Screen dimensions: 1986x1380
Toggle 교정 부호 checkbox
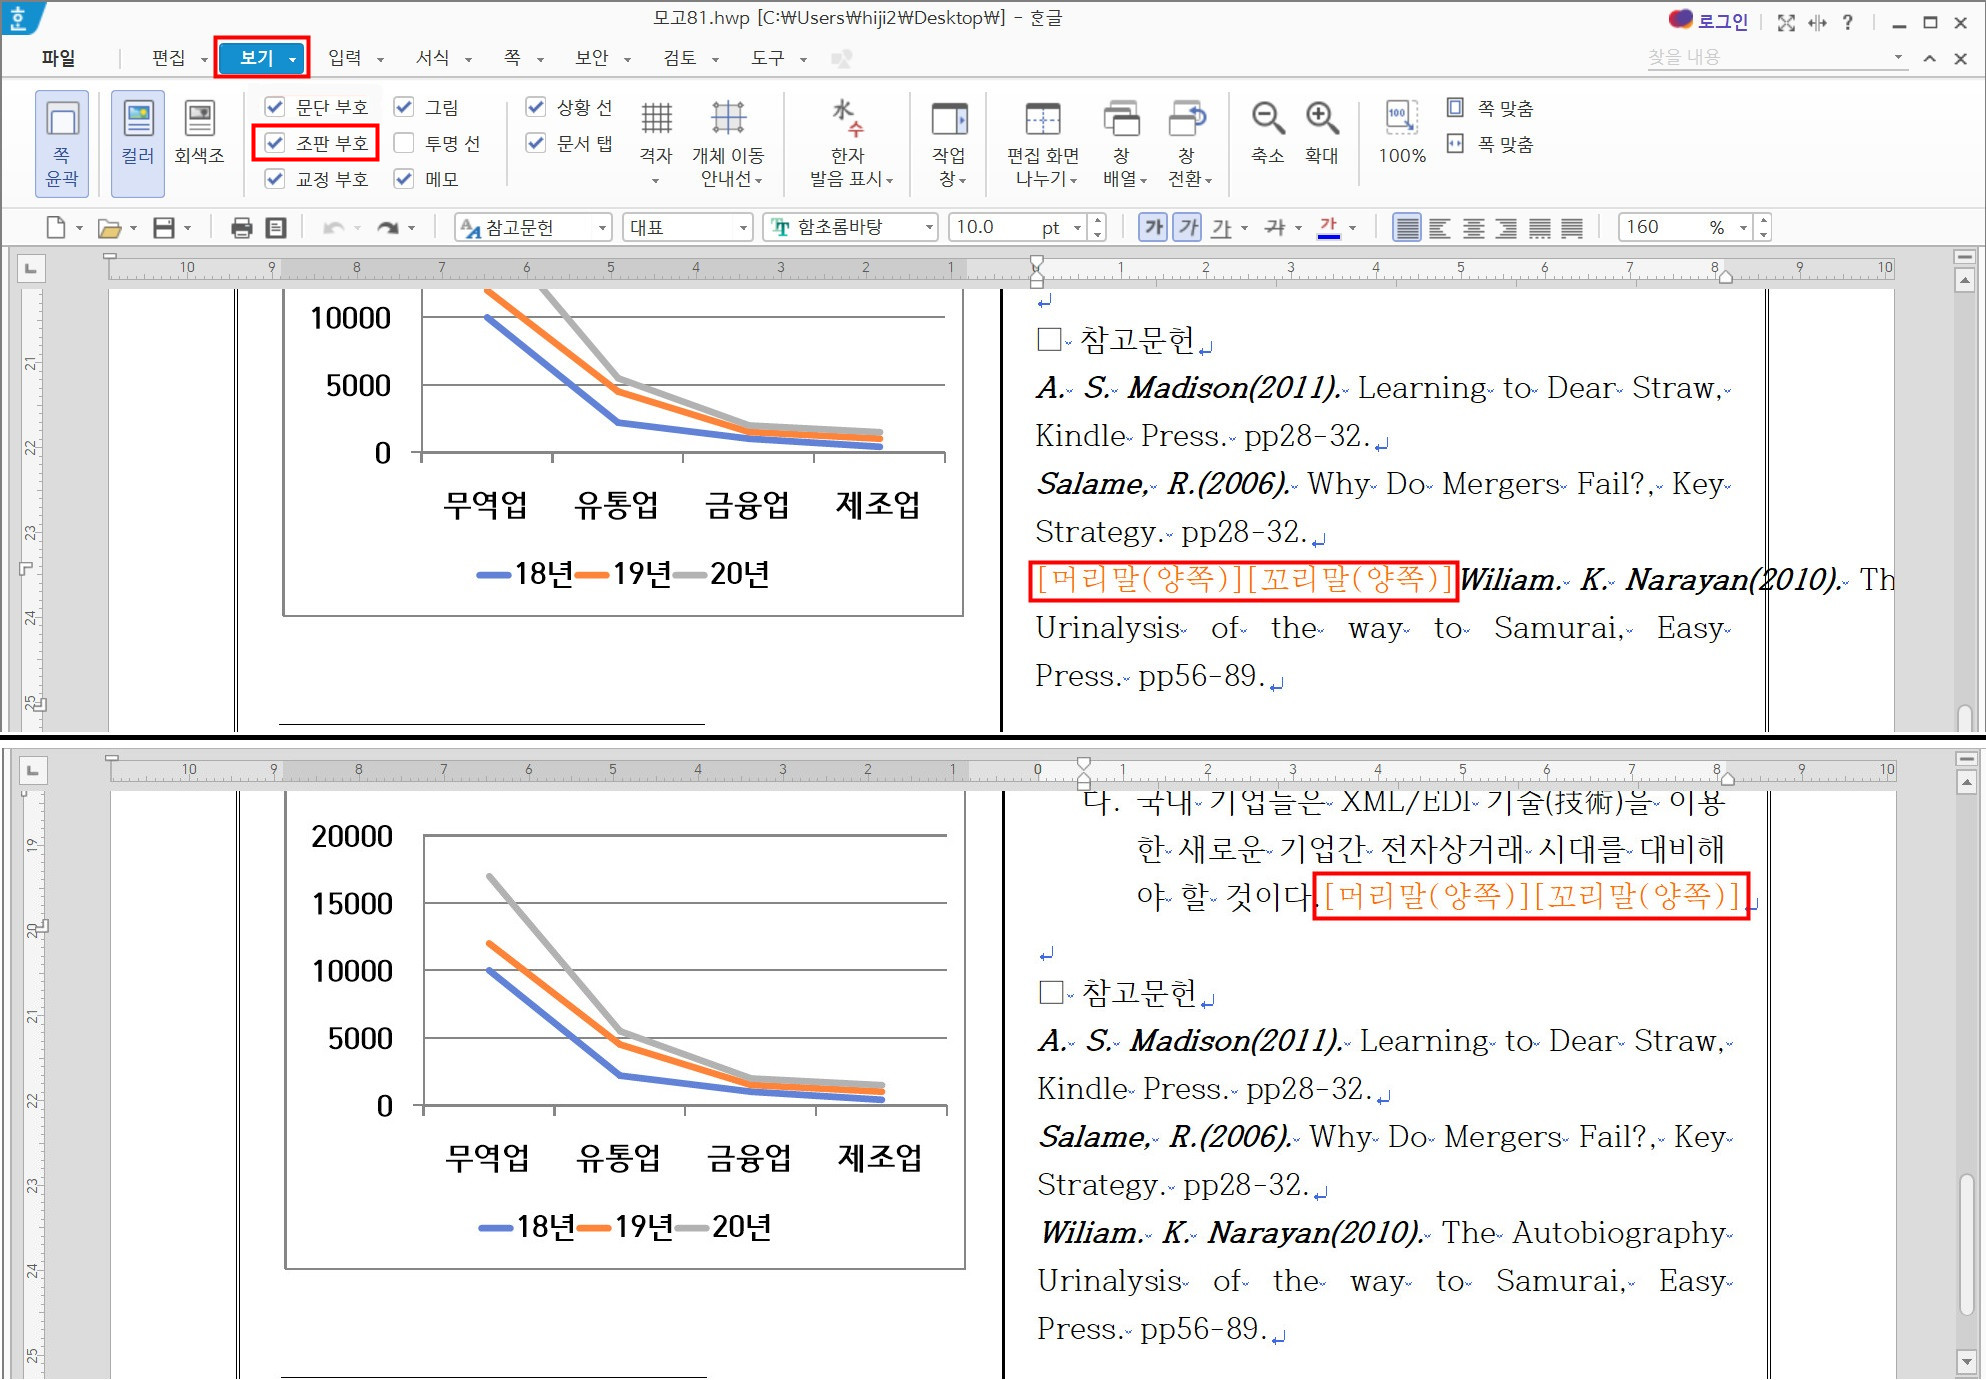274,179
